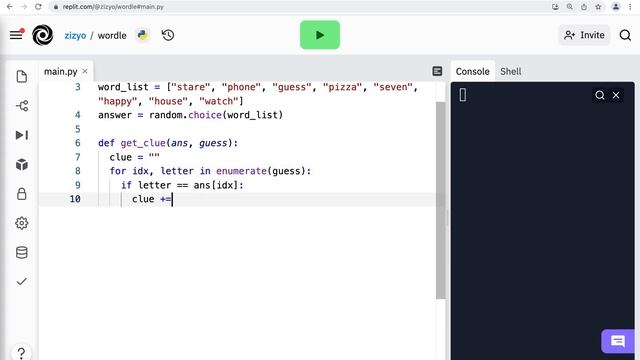Image resolution: width=640 pixels, height=360 pixels.
Task: Click on 'enumerate' in the code
Action: pyautogui.click(x=241, y=171)
